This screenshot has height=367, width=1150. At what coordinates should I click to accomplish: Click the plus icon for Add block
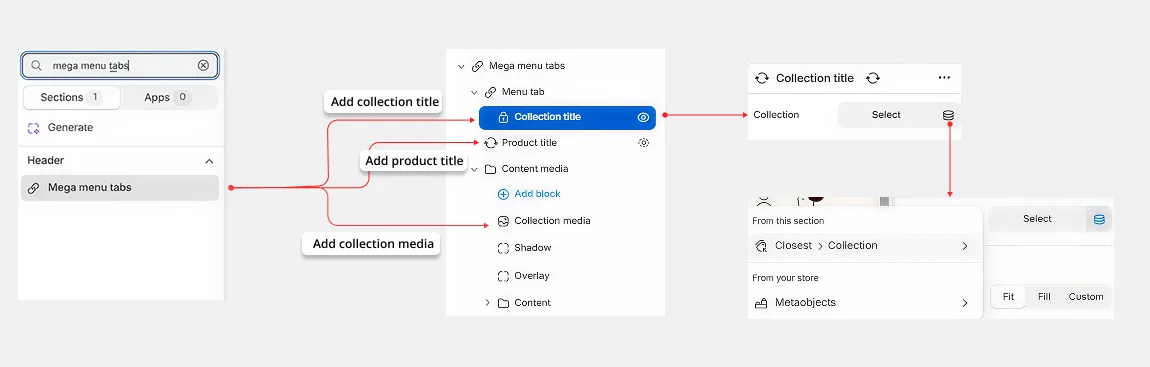click(503, 195)
